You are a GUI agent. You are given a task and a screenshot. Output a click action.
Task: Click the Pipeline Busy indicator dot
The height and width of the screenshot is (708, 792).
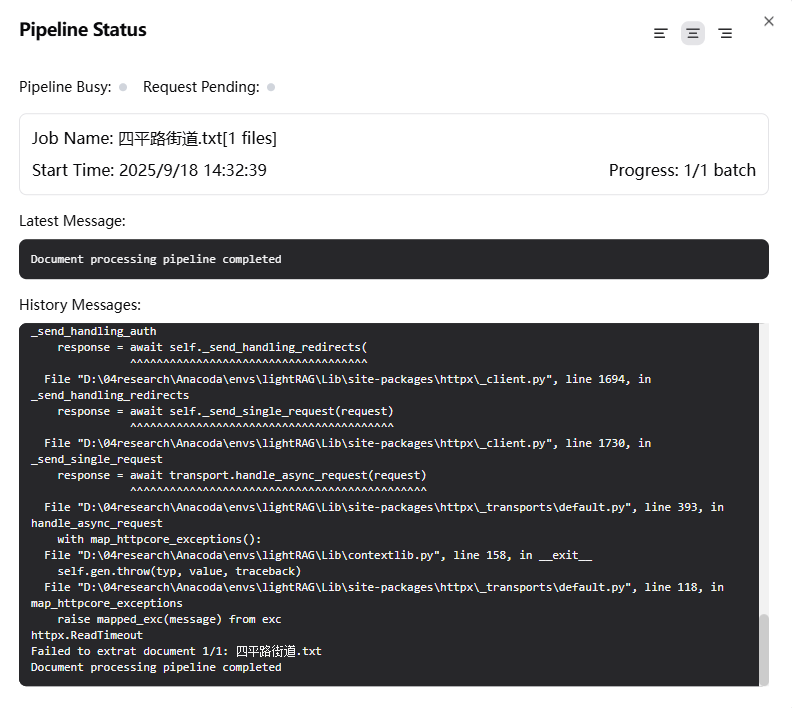pyautogui.click(x=123, y=87)
